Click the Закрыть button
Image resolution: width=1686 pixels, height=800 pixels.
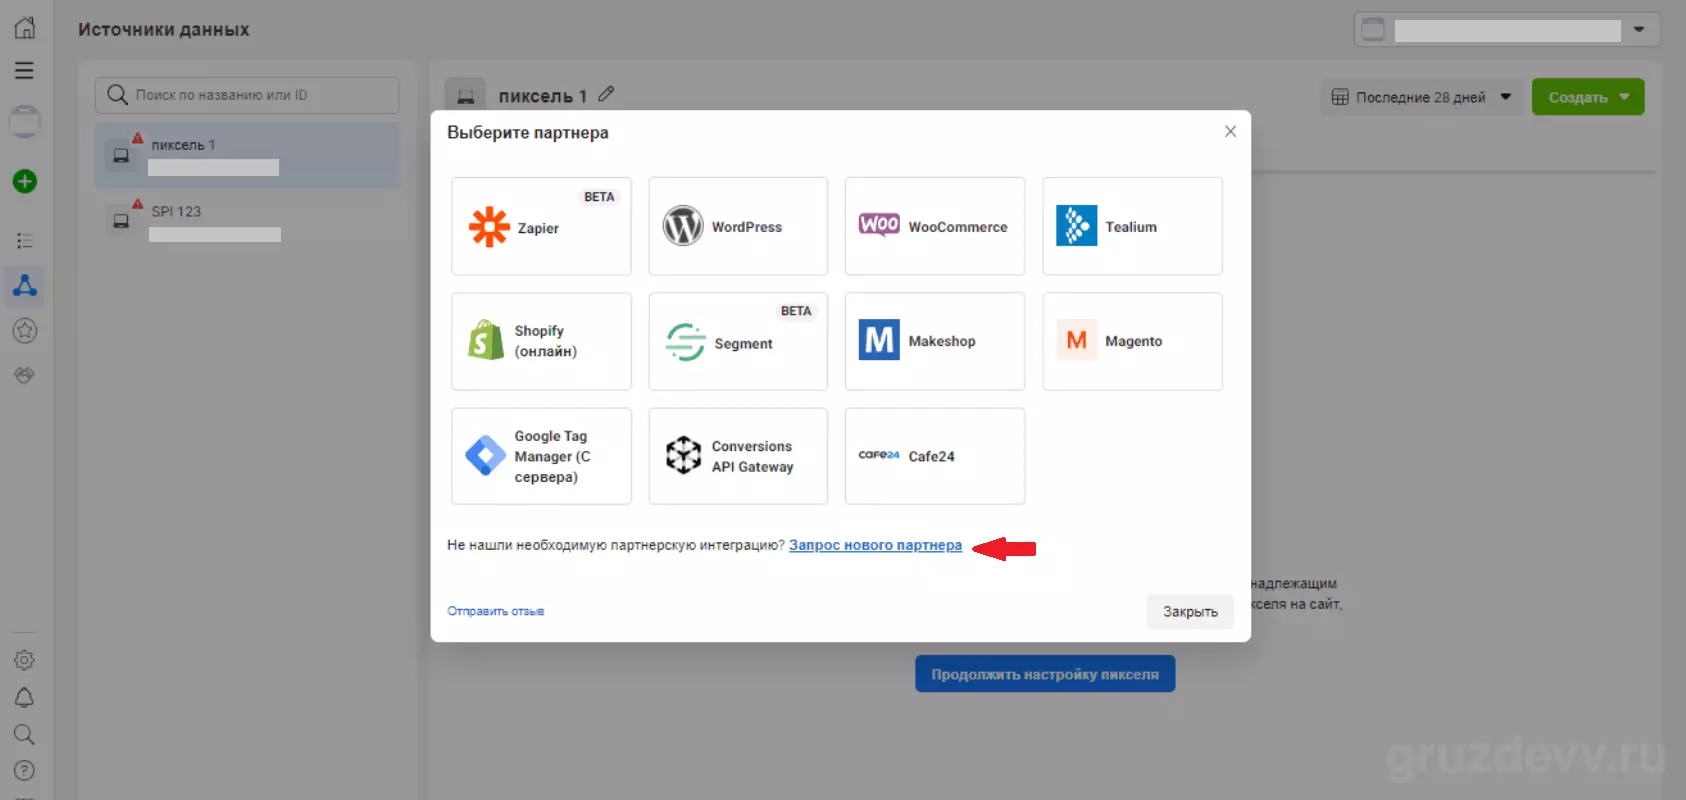[x=1190, y=611]
